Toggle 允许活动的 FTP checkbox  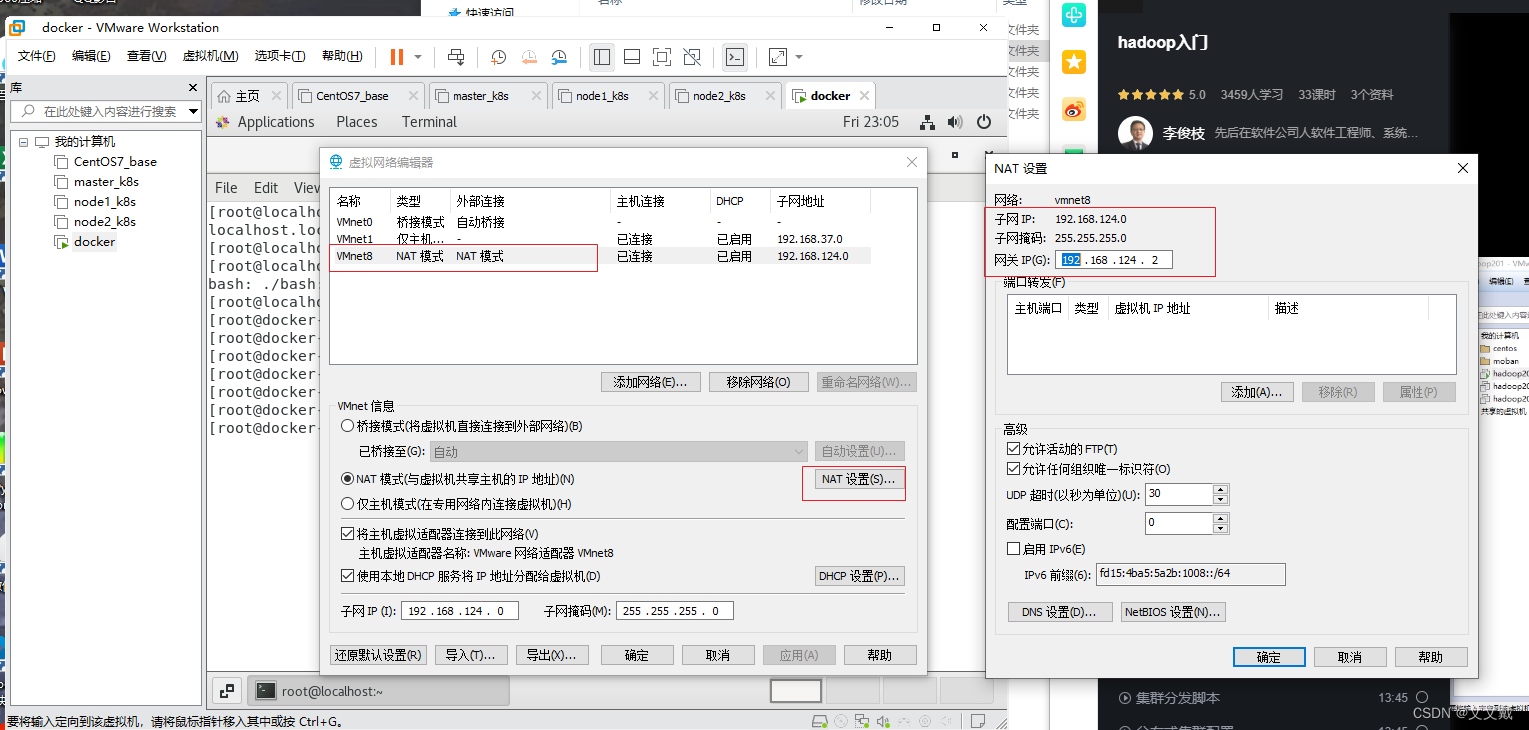point(1014,449)
